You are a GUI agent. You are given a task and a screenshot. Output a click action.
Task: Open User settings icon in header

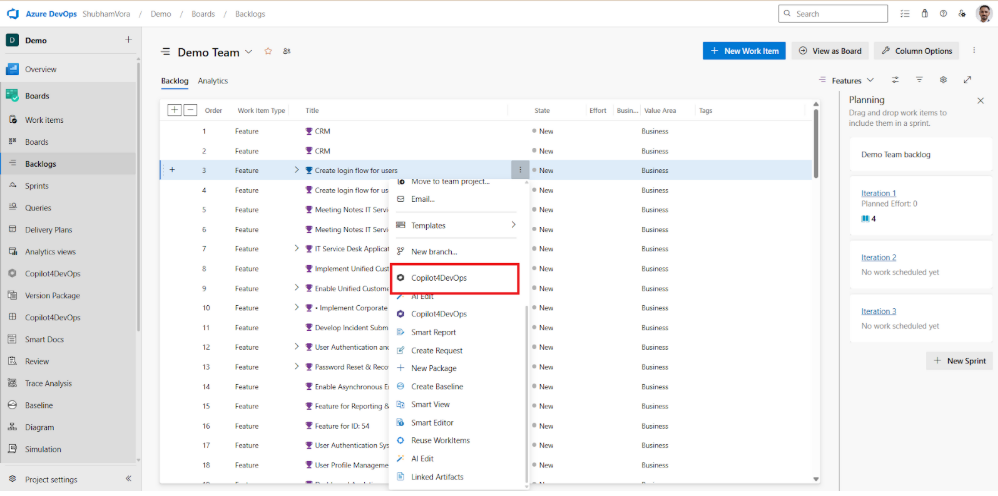[x=962, y=13]
